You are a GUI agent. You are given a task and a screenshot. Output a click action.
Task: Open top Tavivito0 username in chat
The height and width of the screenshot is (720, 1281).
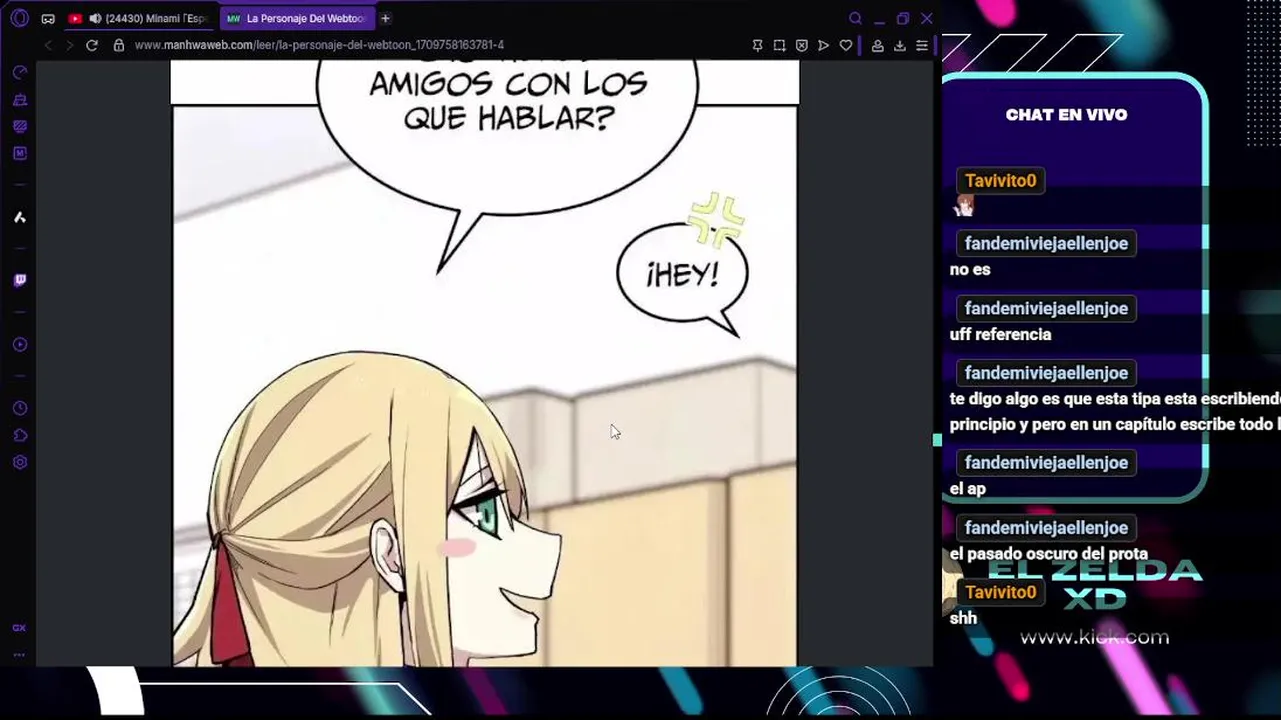[x=1001, y=181]
